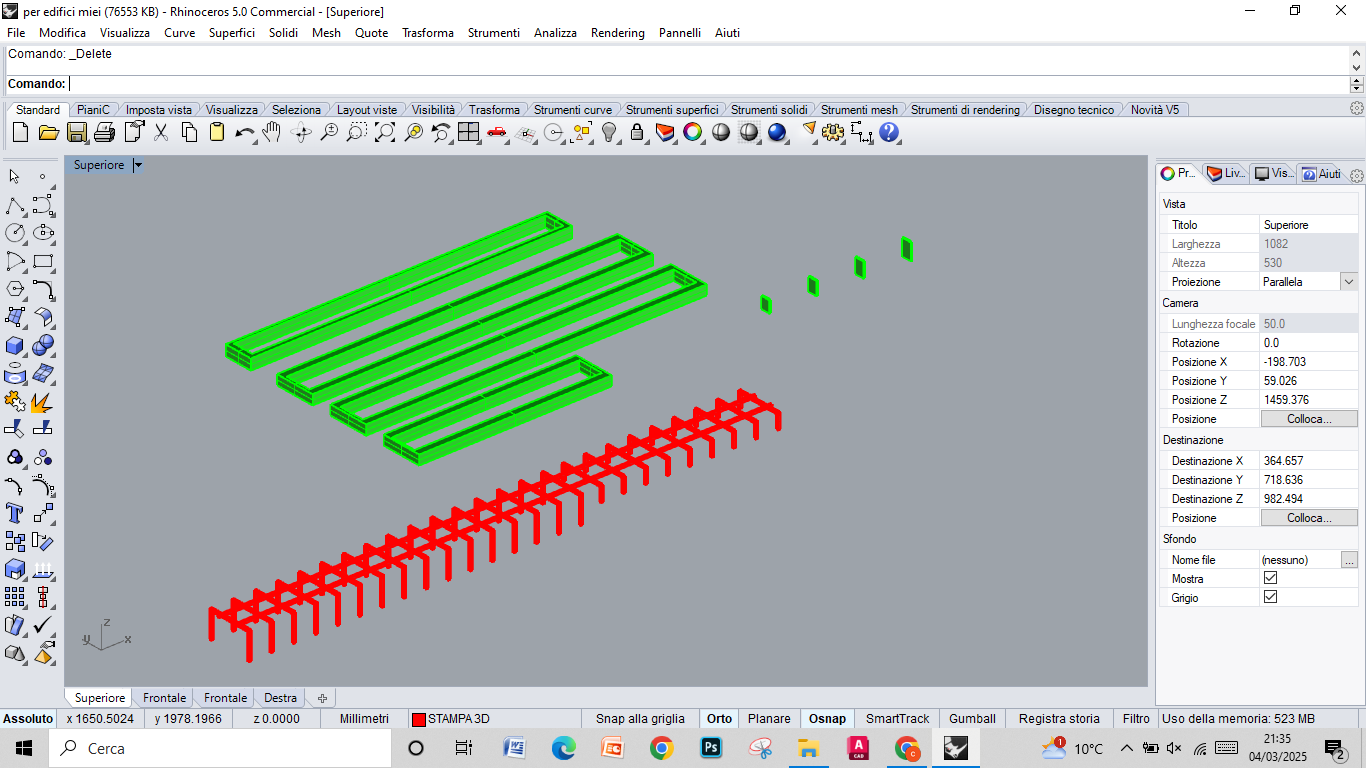Select the Polyline tool in left toolbar
The height and width of the screenshot is (768, 1366).
(x=15, y=205)
